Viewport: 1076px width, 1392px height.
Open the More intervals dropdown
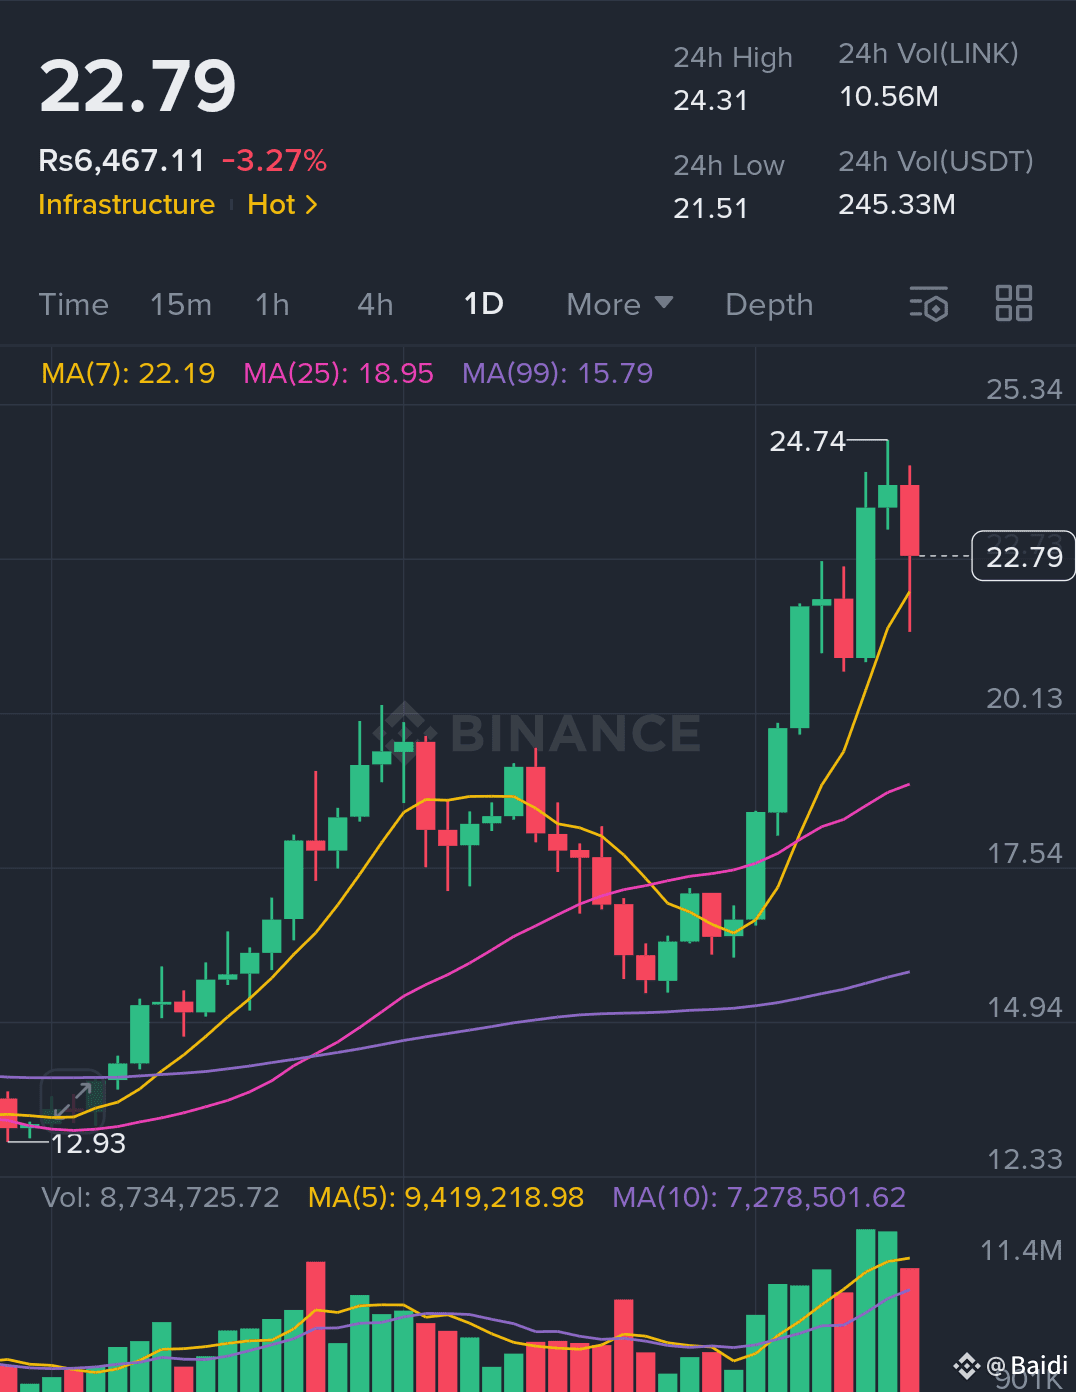point(620,304)
